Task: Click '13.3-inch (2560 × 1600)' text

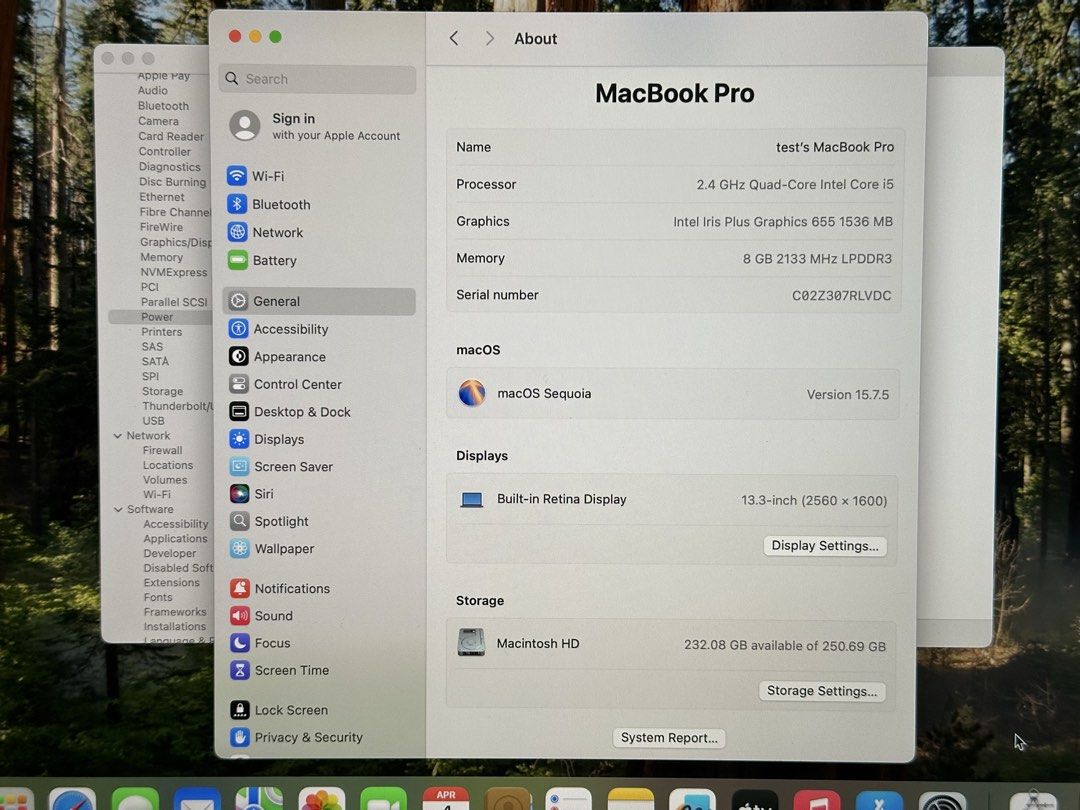Action: [x=814, y=501]
